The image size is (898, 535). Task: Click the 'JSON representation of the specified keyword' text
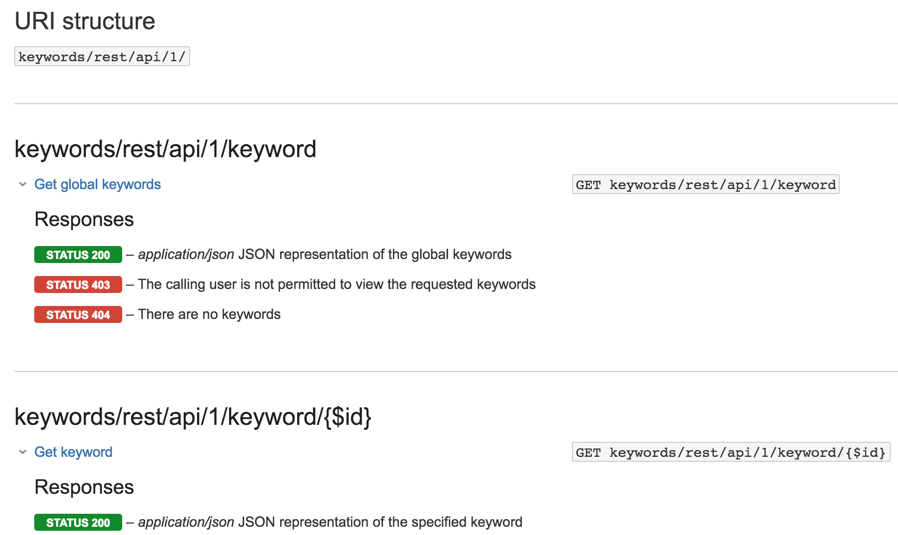[x=380, y=522]
